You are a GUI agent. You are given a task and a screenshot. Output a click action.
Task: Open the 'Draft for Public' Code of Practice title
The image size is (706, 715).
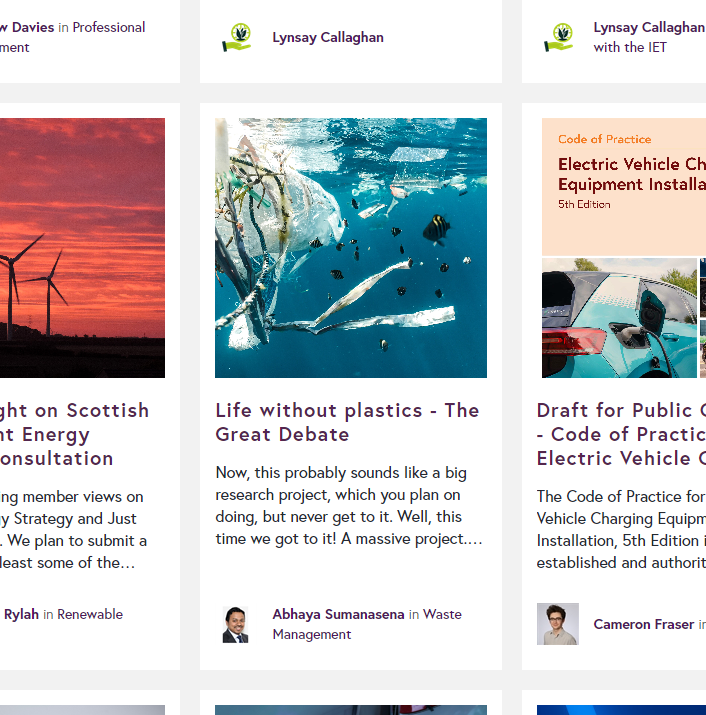pos(621,434)
